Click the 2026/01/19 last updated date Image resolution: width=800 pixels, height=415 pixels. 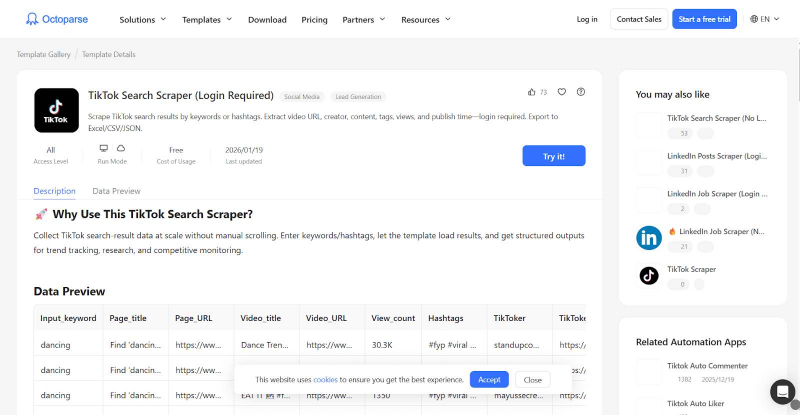click(244, 150)
